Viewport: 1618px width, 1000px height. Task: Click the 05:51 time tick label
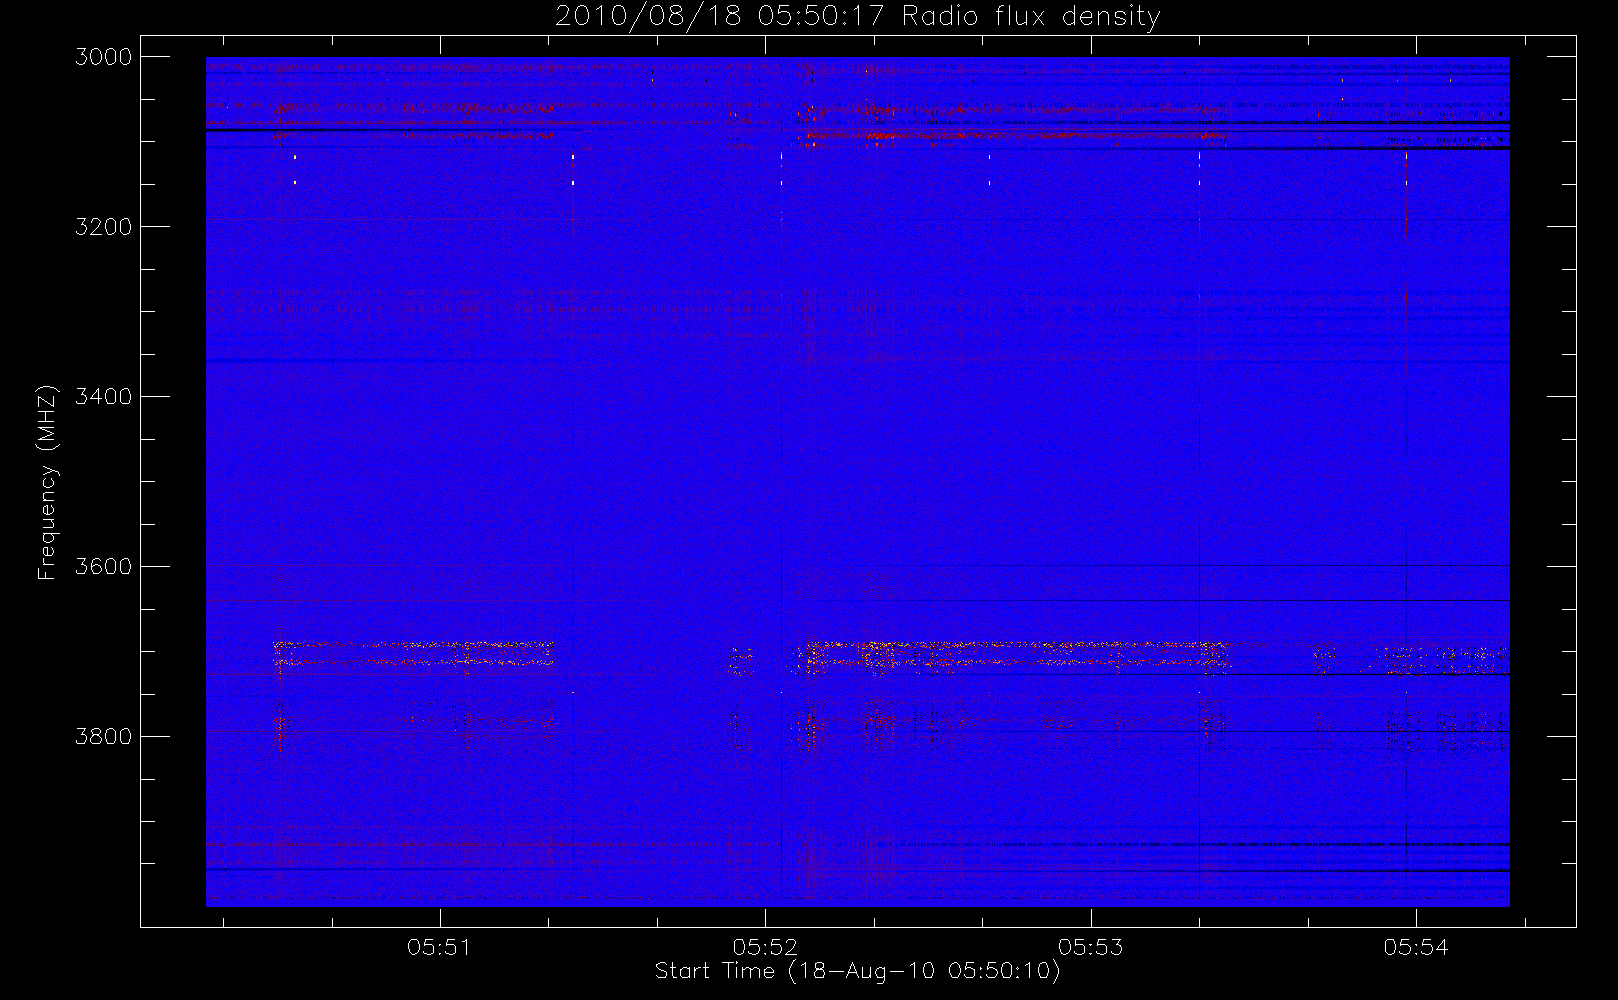click(x=439, y=947)
